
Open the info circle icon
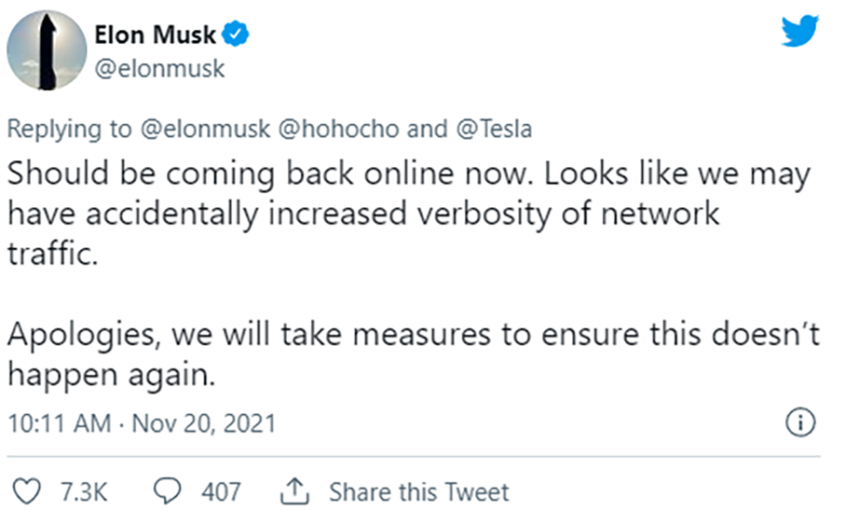[x=799, y=424]
